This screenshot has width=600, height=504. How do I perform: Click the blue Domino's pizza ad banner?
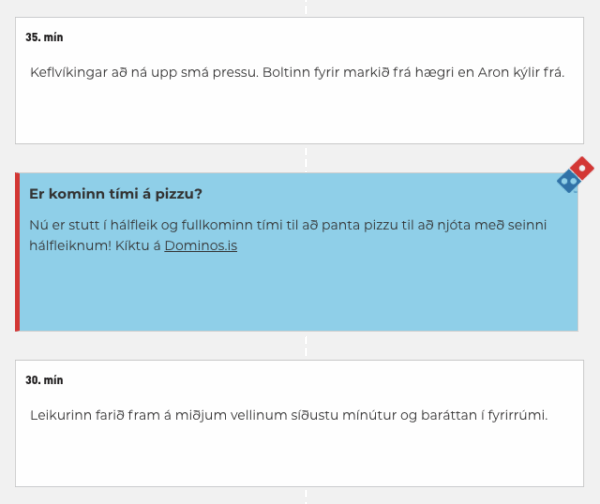[298, 252]
